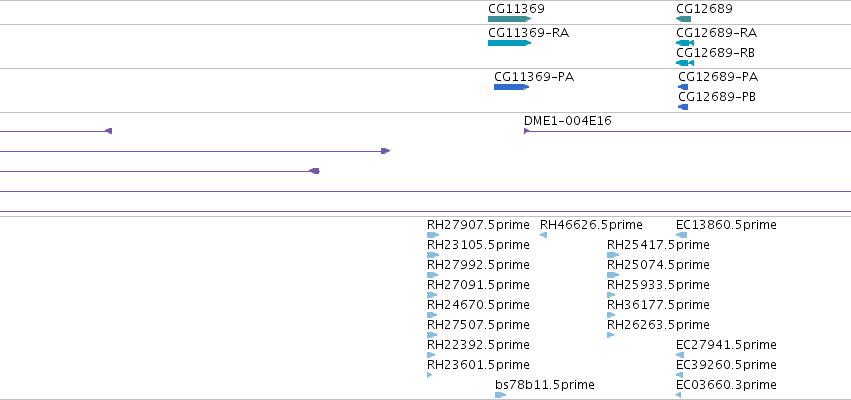Click the CG12689-PB protein glyph
Screen dimensions: 851x400
tap(683, 107)
